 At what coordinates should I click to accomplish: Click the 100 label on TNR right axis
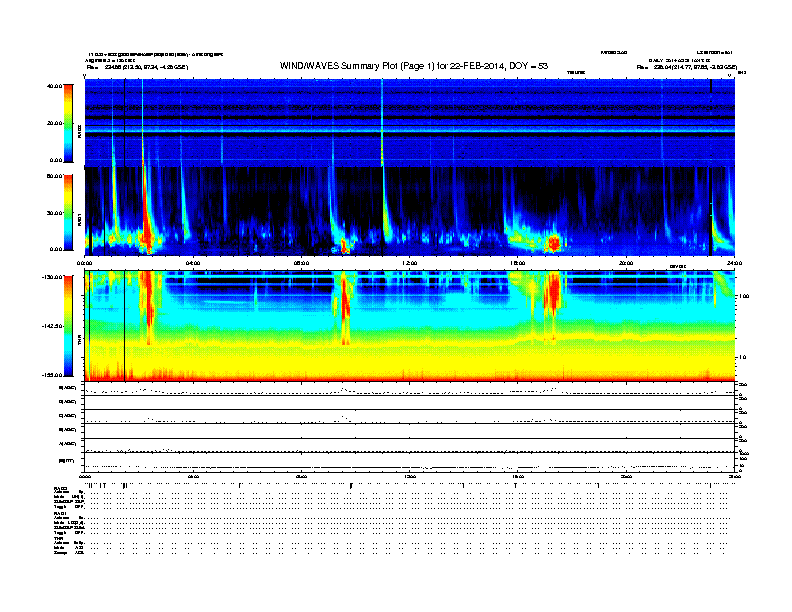pos(744,296)
